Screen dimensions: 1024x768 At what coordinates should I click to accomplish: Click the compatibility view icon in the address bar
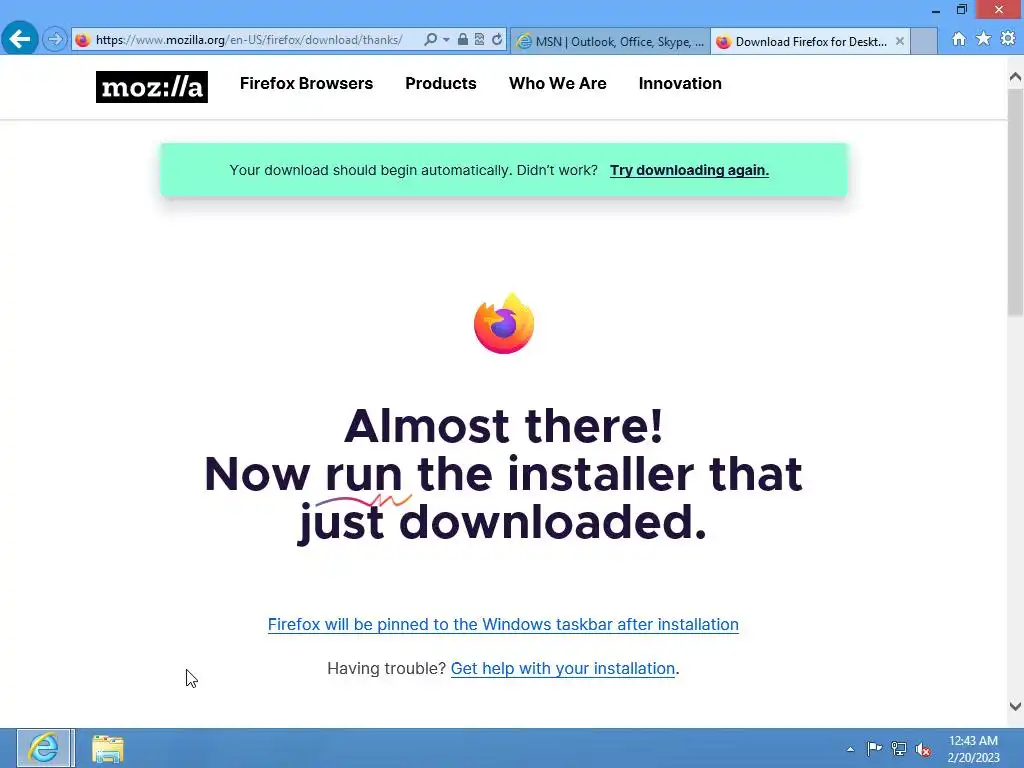(479, 40)
